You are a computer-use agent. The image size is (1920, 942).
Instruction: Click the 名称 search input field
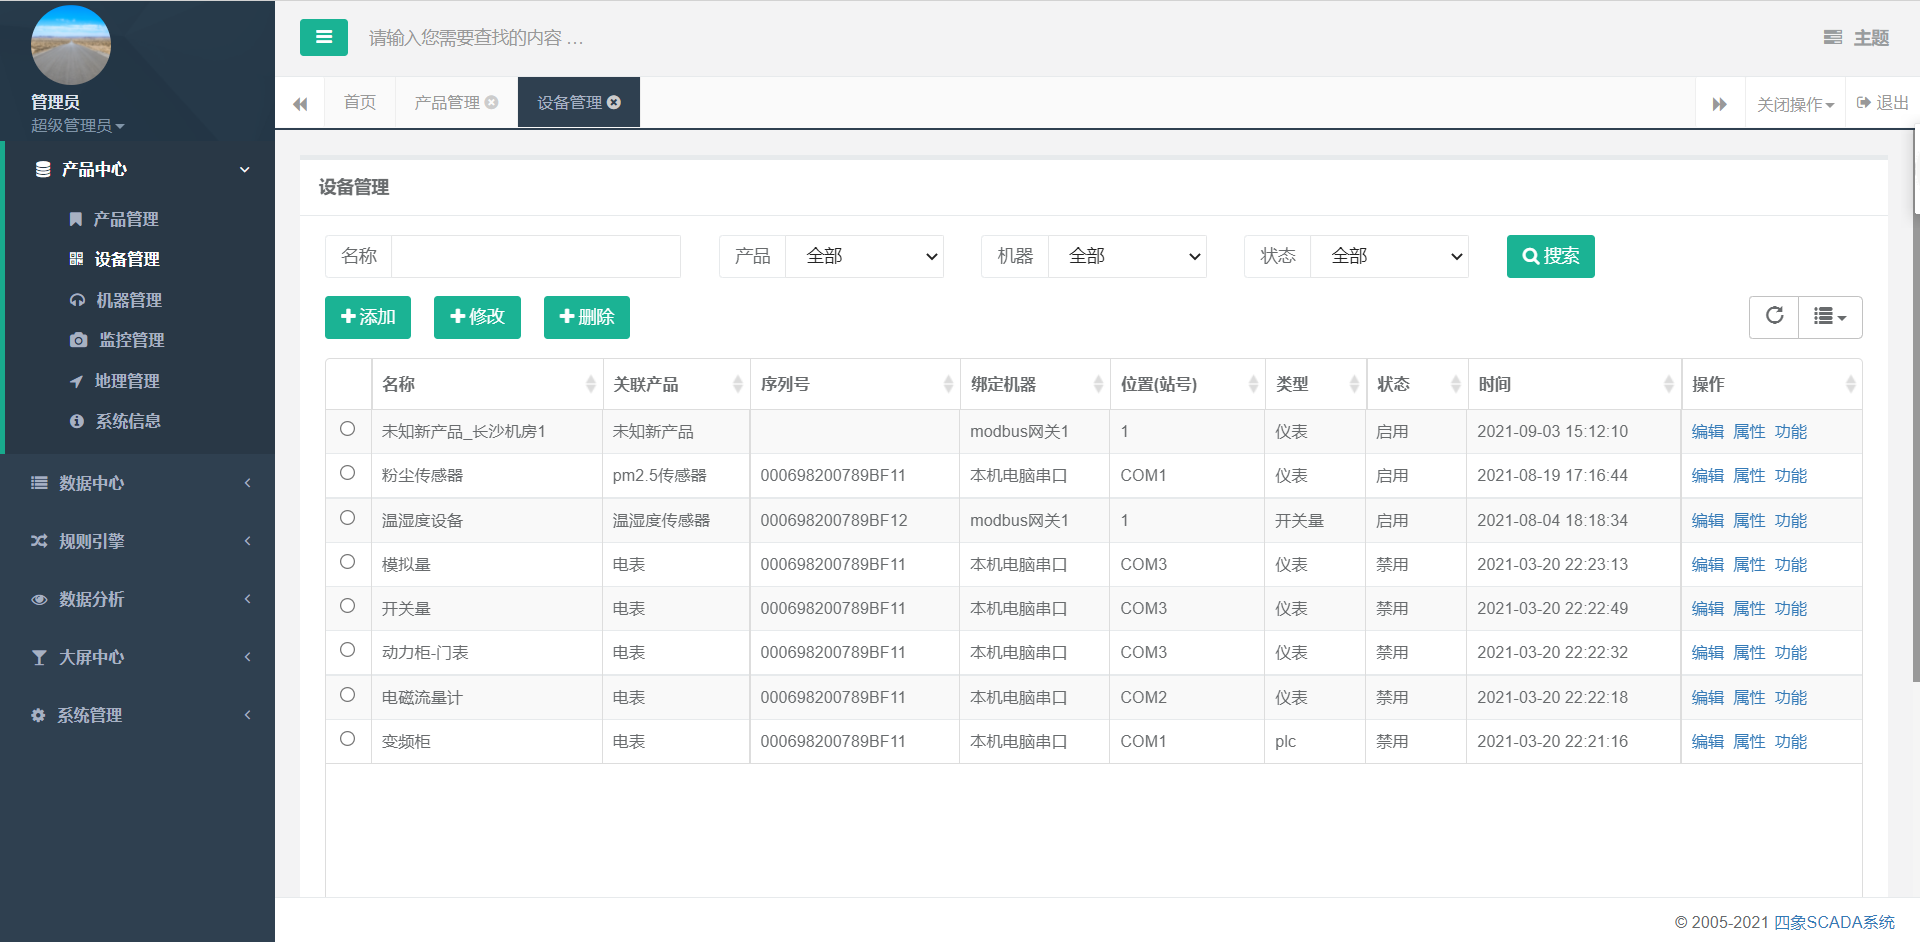point(535,257)
